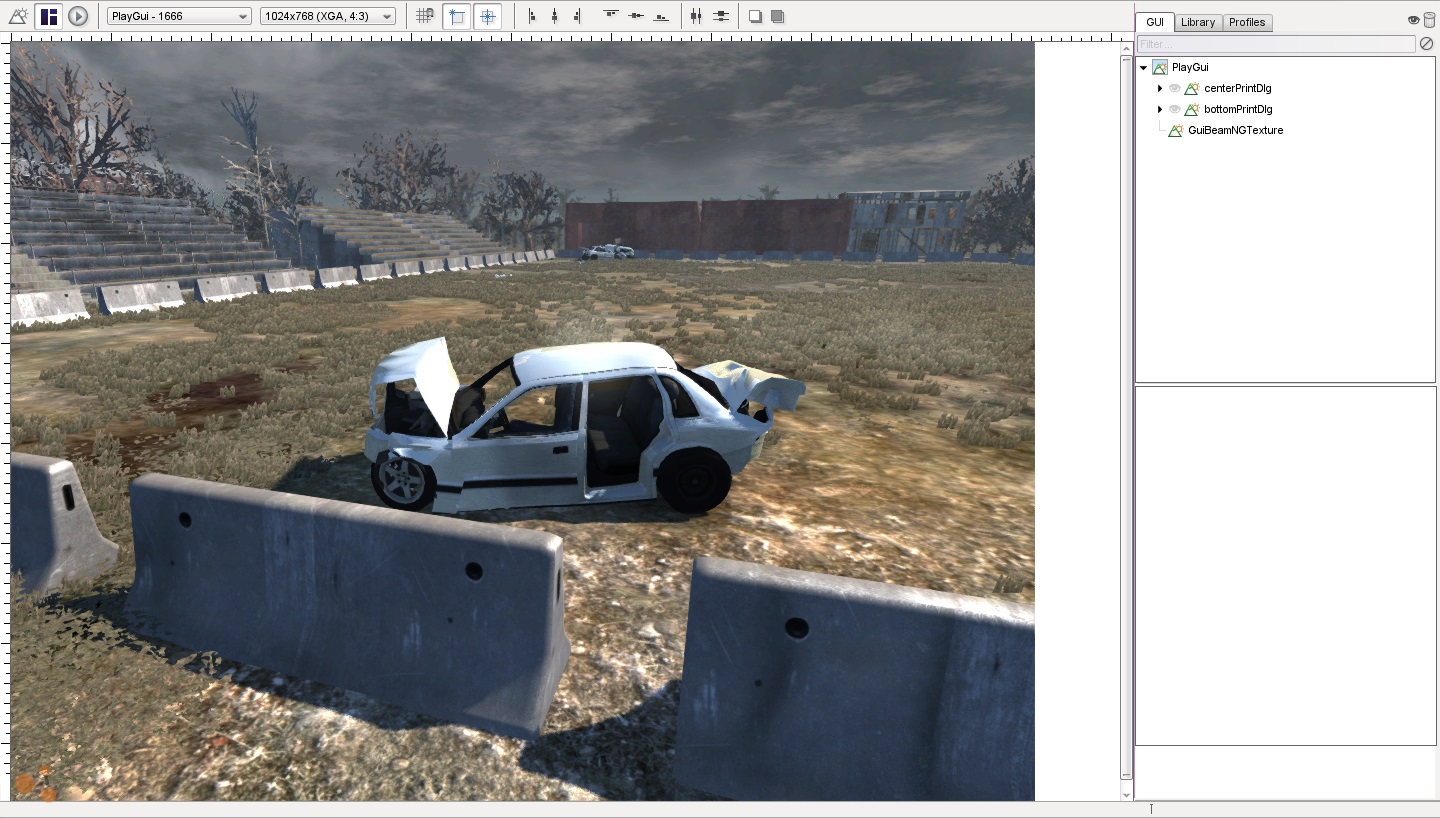Expand the centerPrintDlg node
The width and height of the screenshot is (1440, 818).
pyautogui.click(x=1160, y=88)
